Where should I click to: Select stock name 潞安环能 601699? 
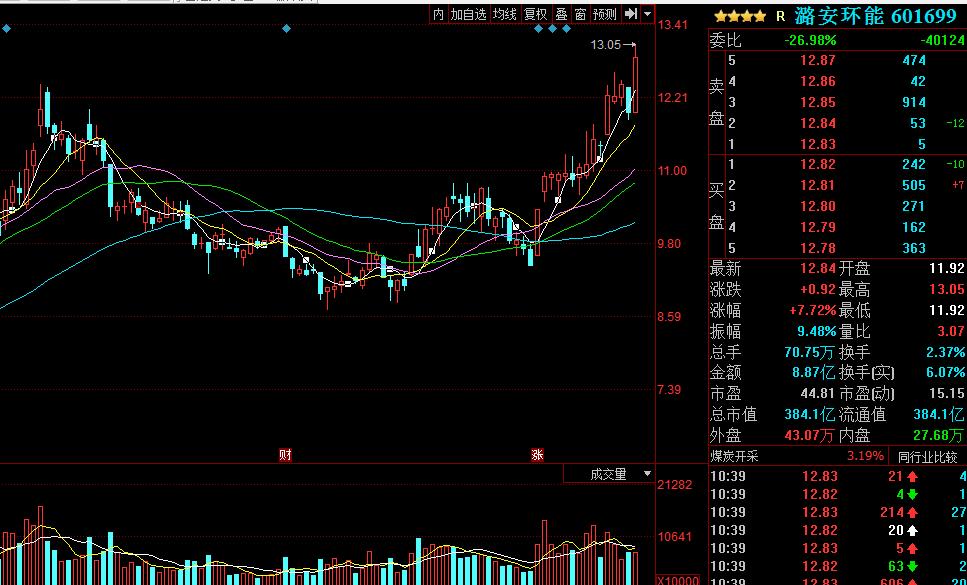point(878,16)
